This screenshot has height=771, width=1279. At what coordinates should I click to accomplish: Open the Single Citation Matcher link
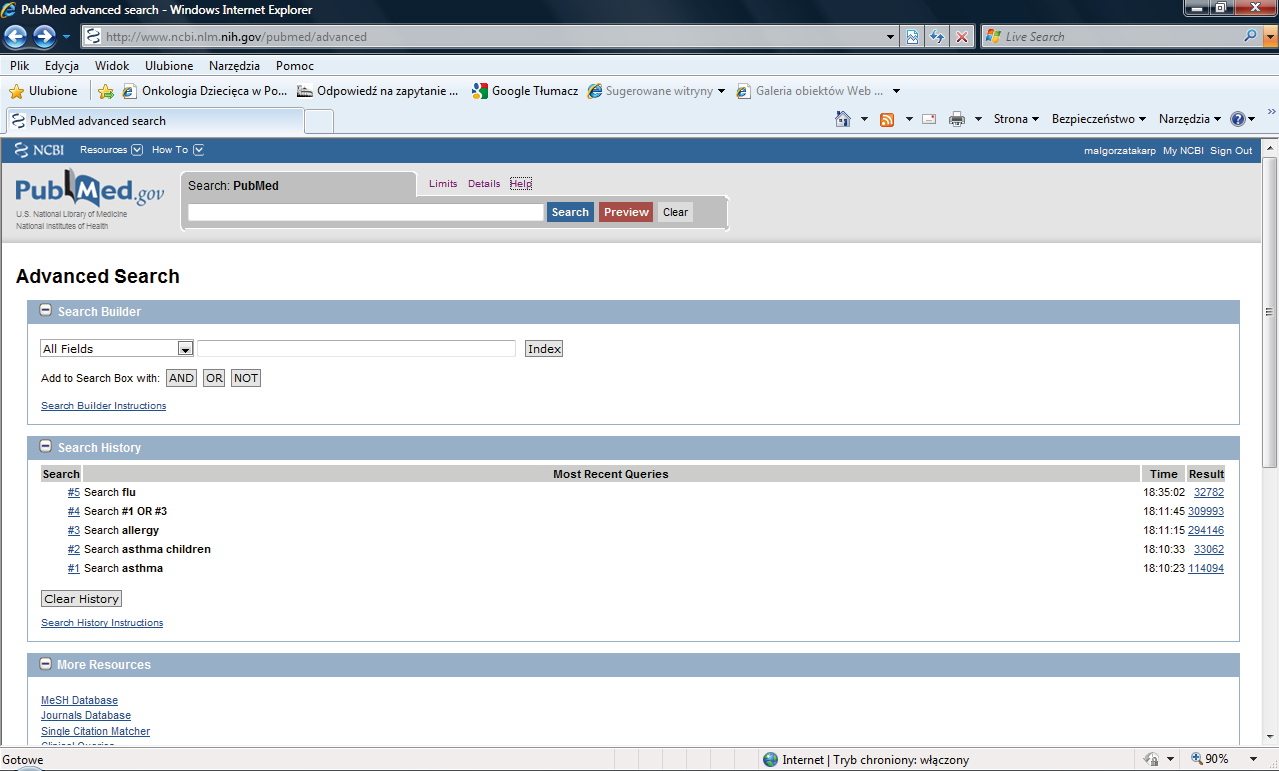coord(96,732)
